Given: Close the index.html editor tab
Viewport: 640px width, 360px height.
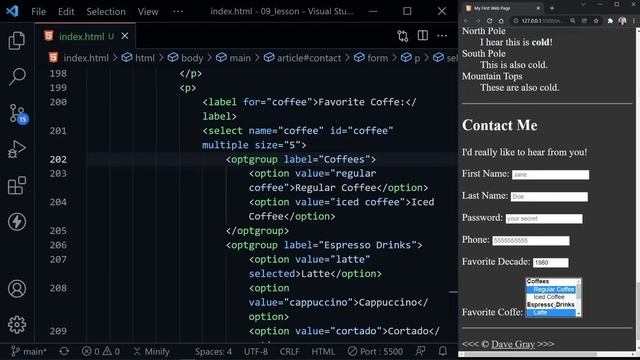Looking at the screenshot, I should pos(125,36).
